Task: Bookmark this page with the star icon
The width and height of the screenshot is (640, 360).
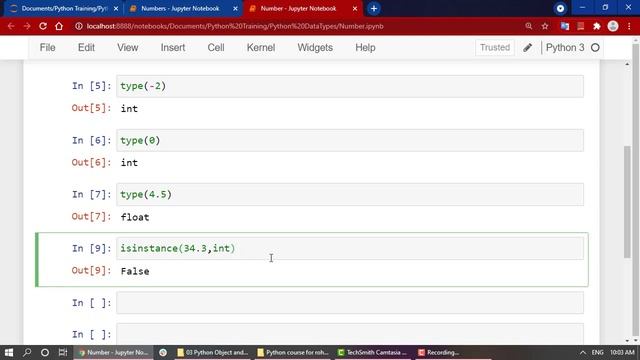Action: (x=545, y=26)
